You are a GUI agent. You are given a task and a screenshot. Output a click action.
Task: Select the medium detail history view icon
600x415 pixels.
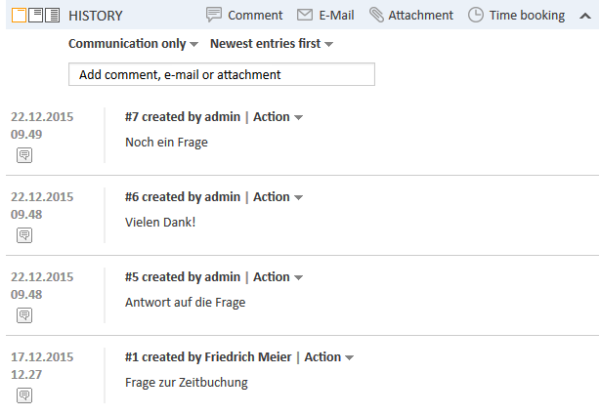(x=37, y=16)
